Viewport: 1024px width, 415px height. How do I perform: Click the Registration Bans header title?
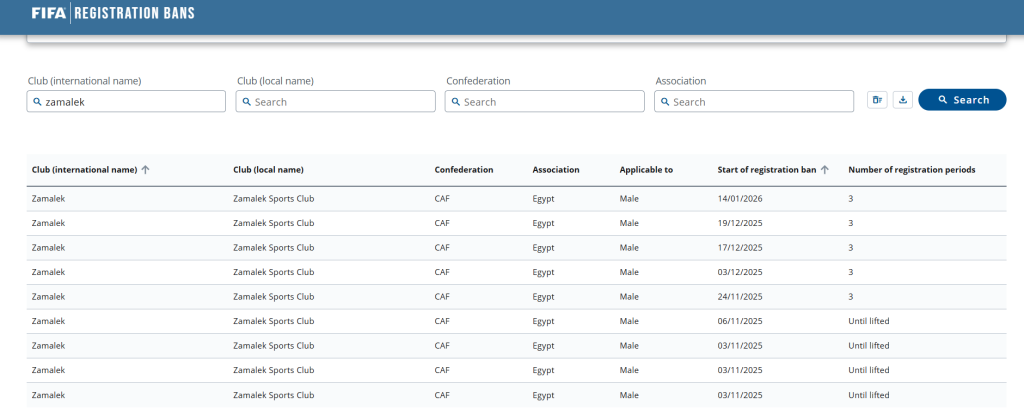[135, 14]
